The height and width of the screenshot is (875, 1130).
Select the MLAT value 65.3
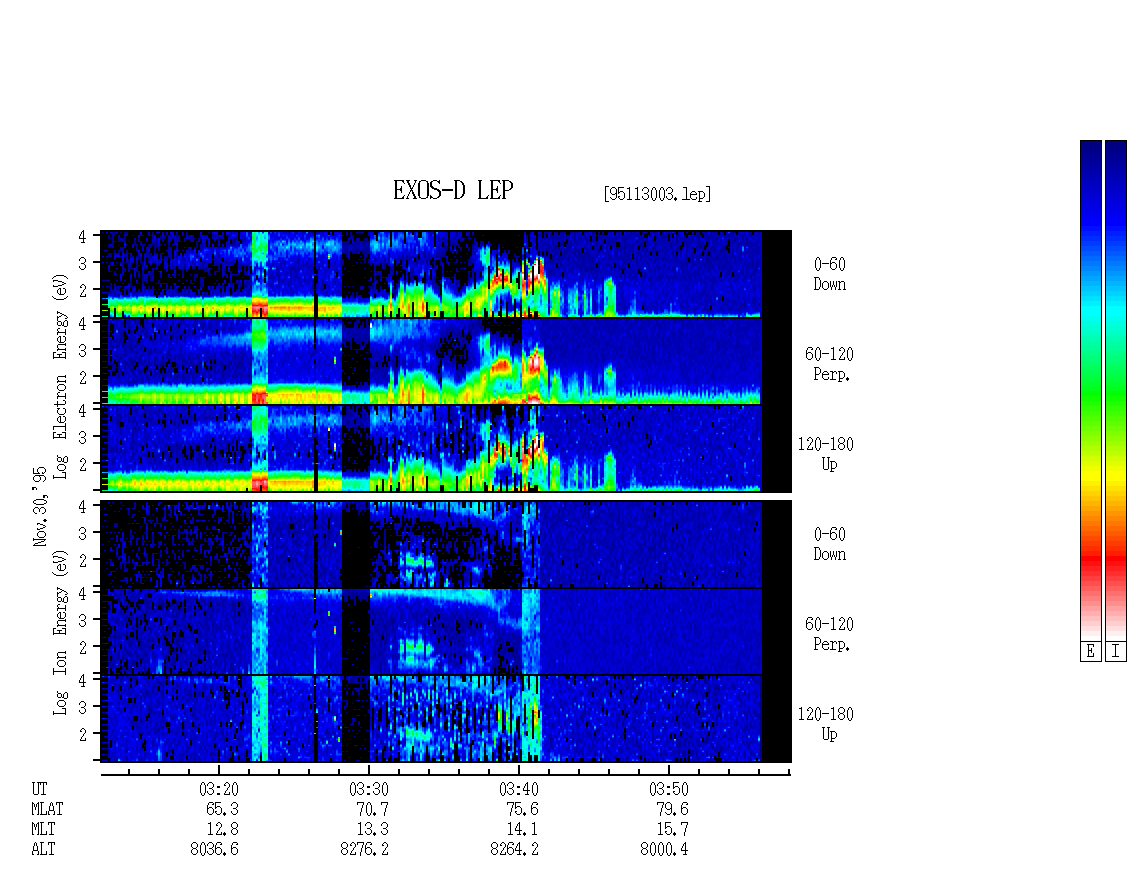(223, 809)
